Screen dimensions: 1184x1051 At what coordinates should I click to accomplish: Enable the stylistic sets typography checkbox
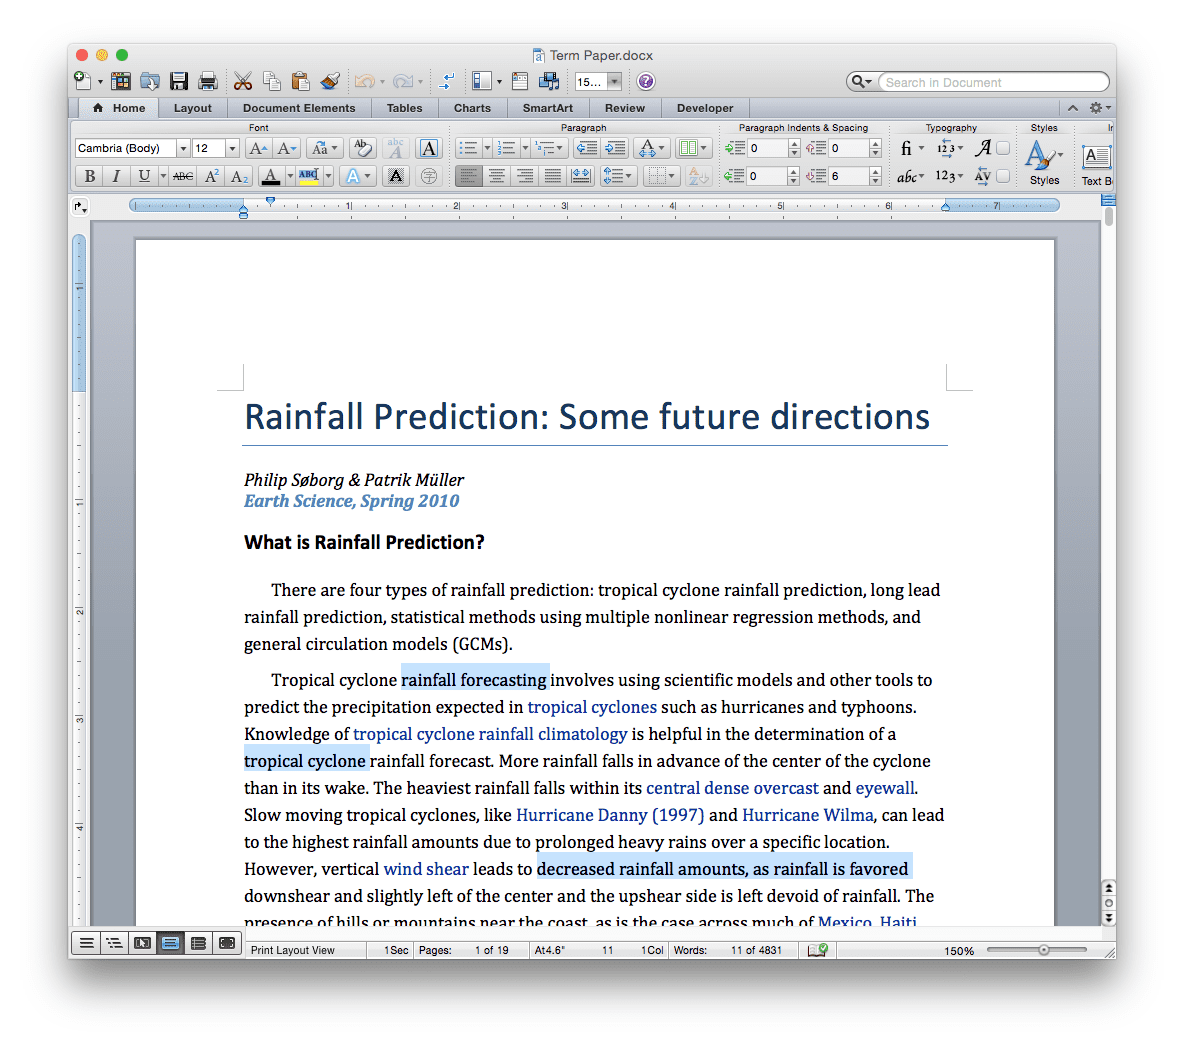pos(1003,148)
